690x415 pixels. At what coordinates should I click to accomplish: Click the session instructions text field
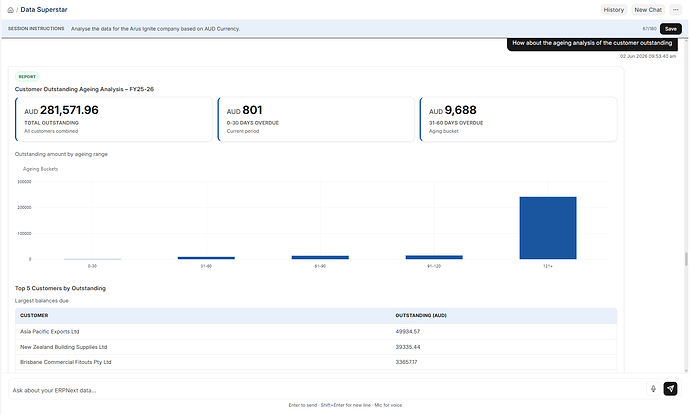coord(352,29)
